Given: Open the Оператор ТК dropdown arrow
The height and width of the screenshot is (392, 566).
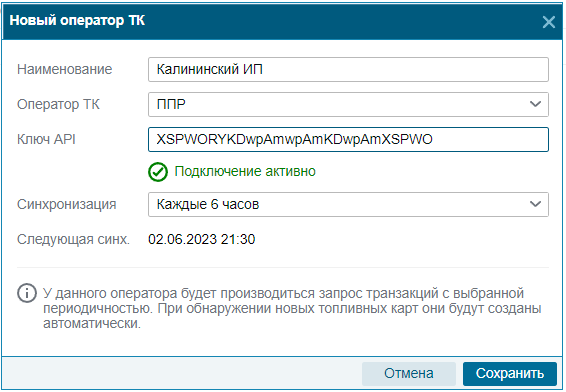Looking at the screenshot, I should click(535, 104).
